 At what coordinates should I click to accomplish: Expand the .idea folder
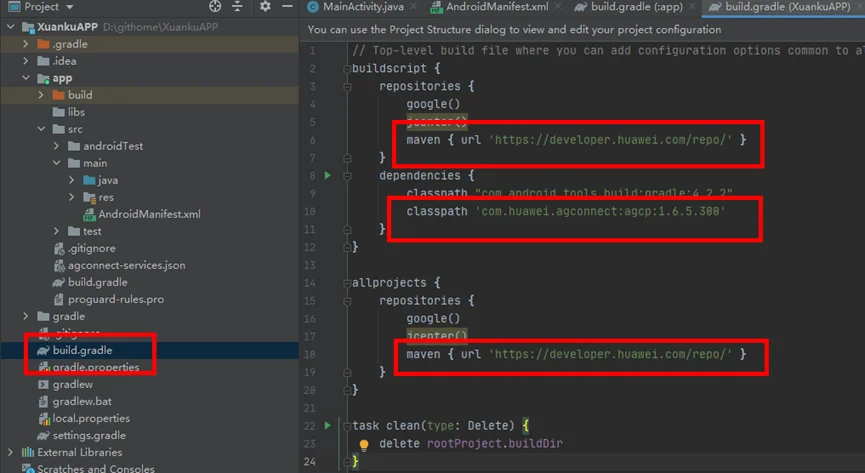pyautogui.click(x=25, y=61)
